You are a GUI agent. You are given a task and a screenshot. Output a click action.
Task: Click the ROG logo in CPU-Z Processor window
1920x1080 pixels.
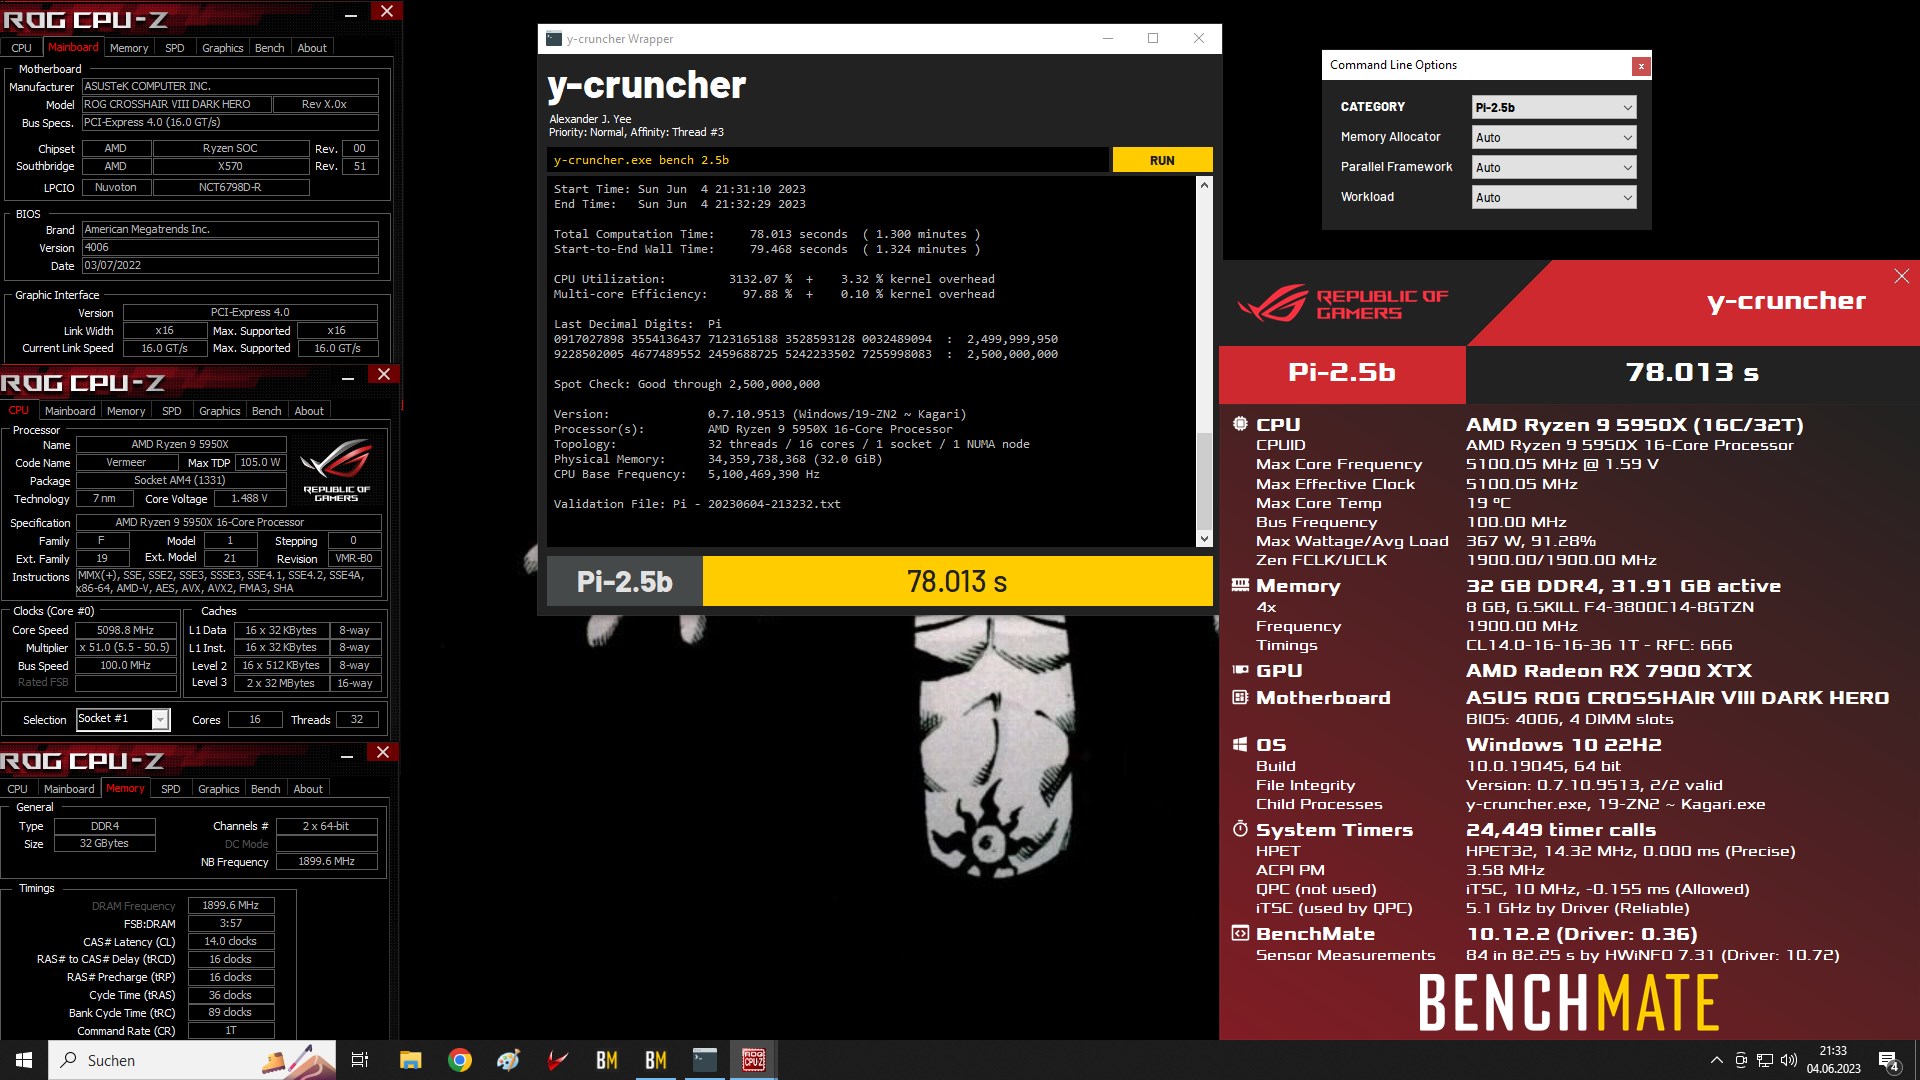click(336, 470)
